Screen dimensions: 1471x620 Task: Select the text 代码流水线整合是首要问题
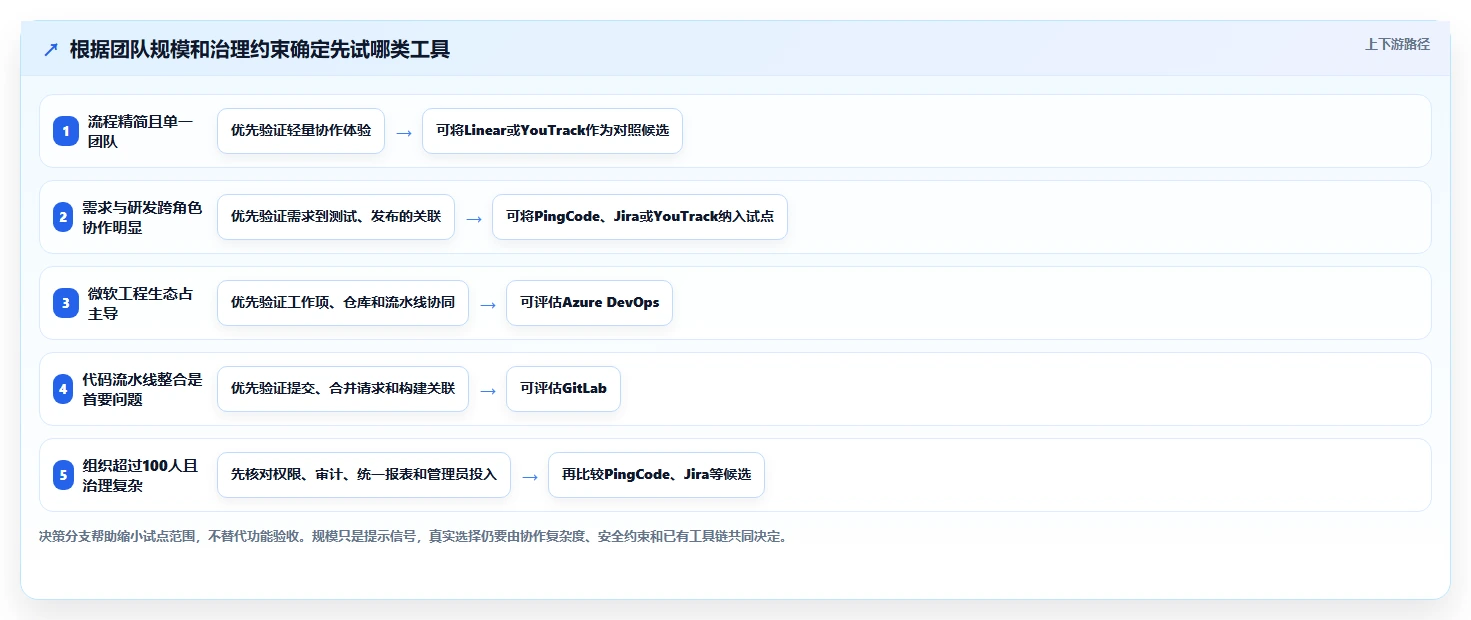[142, 389]
